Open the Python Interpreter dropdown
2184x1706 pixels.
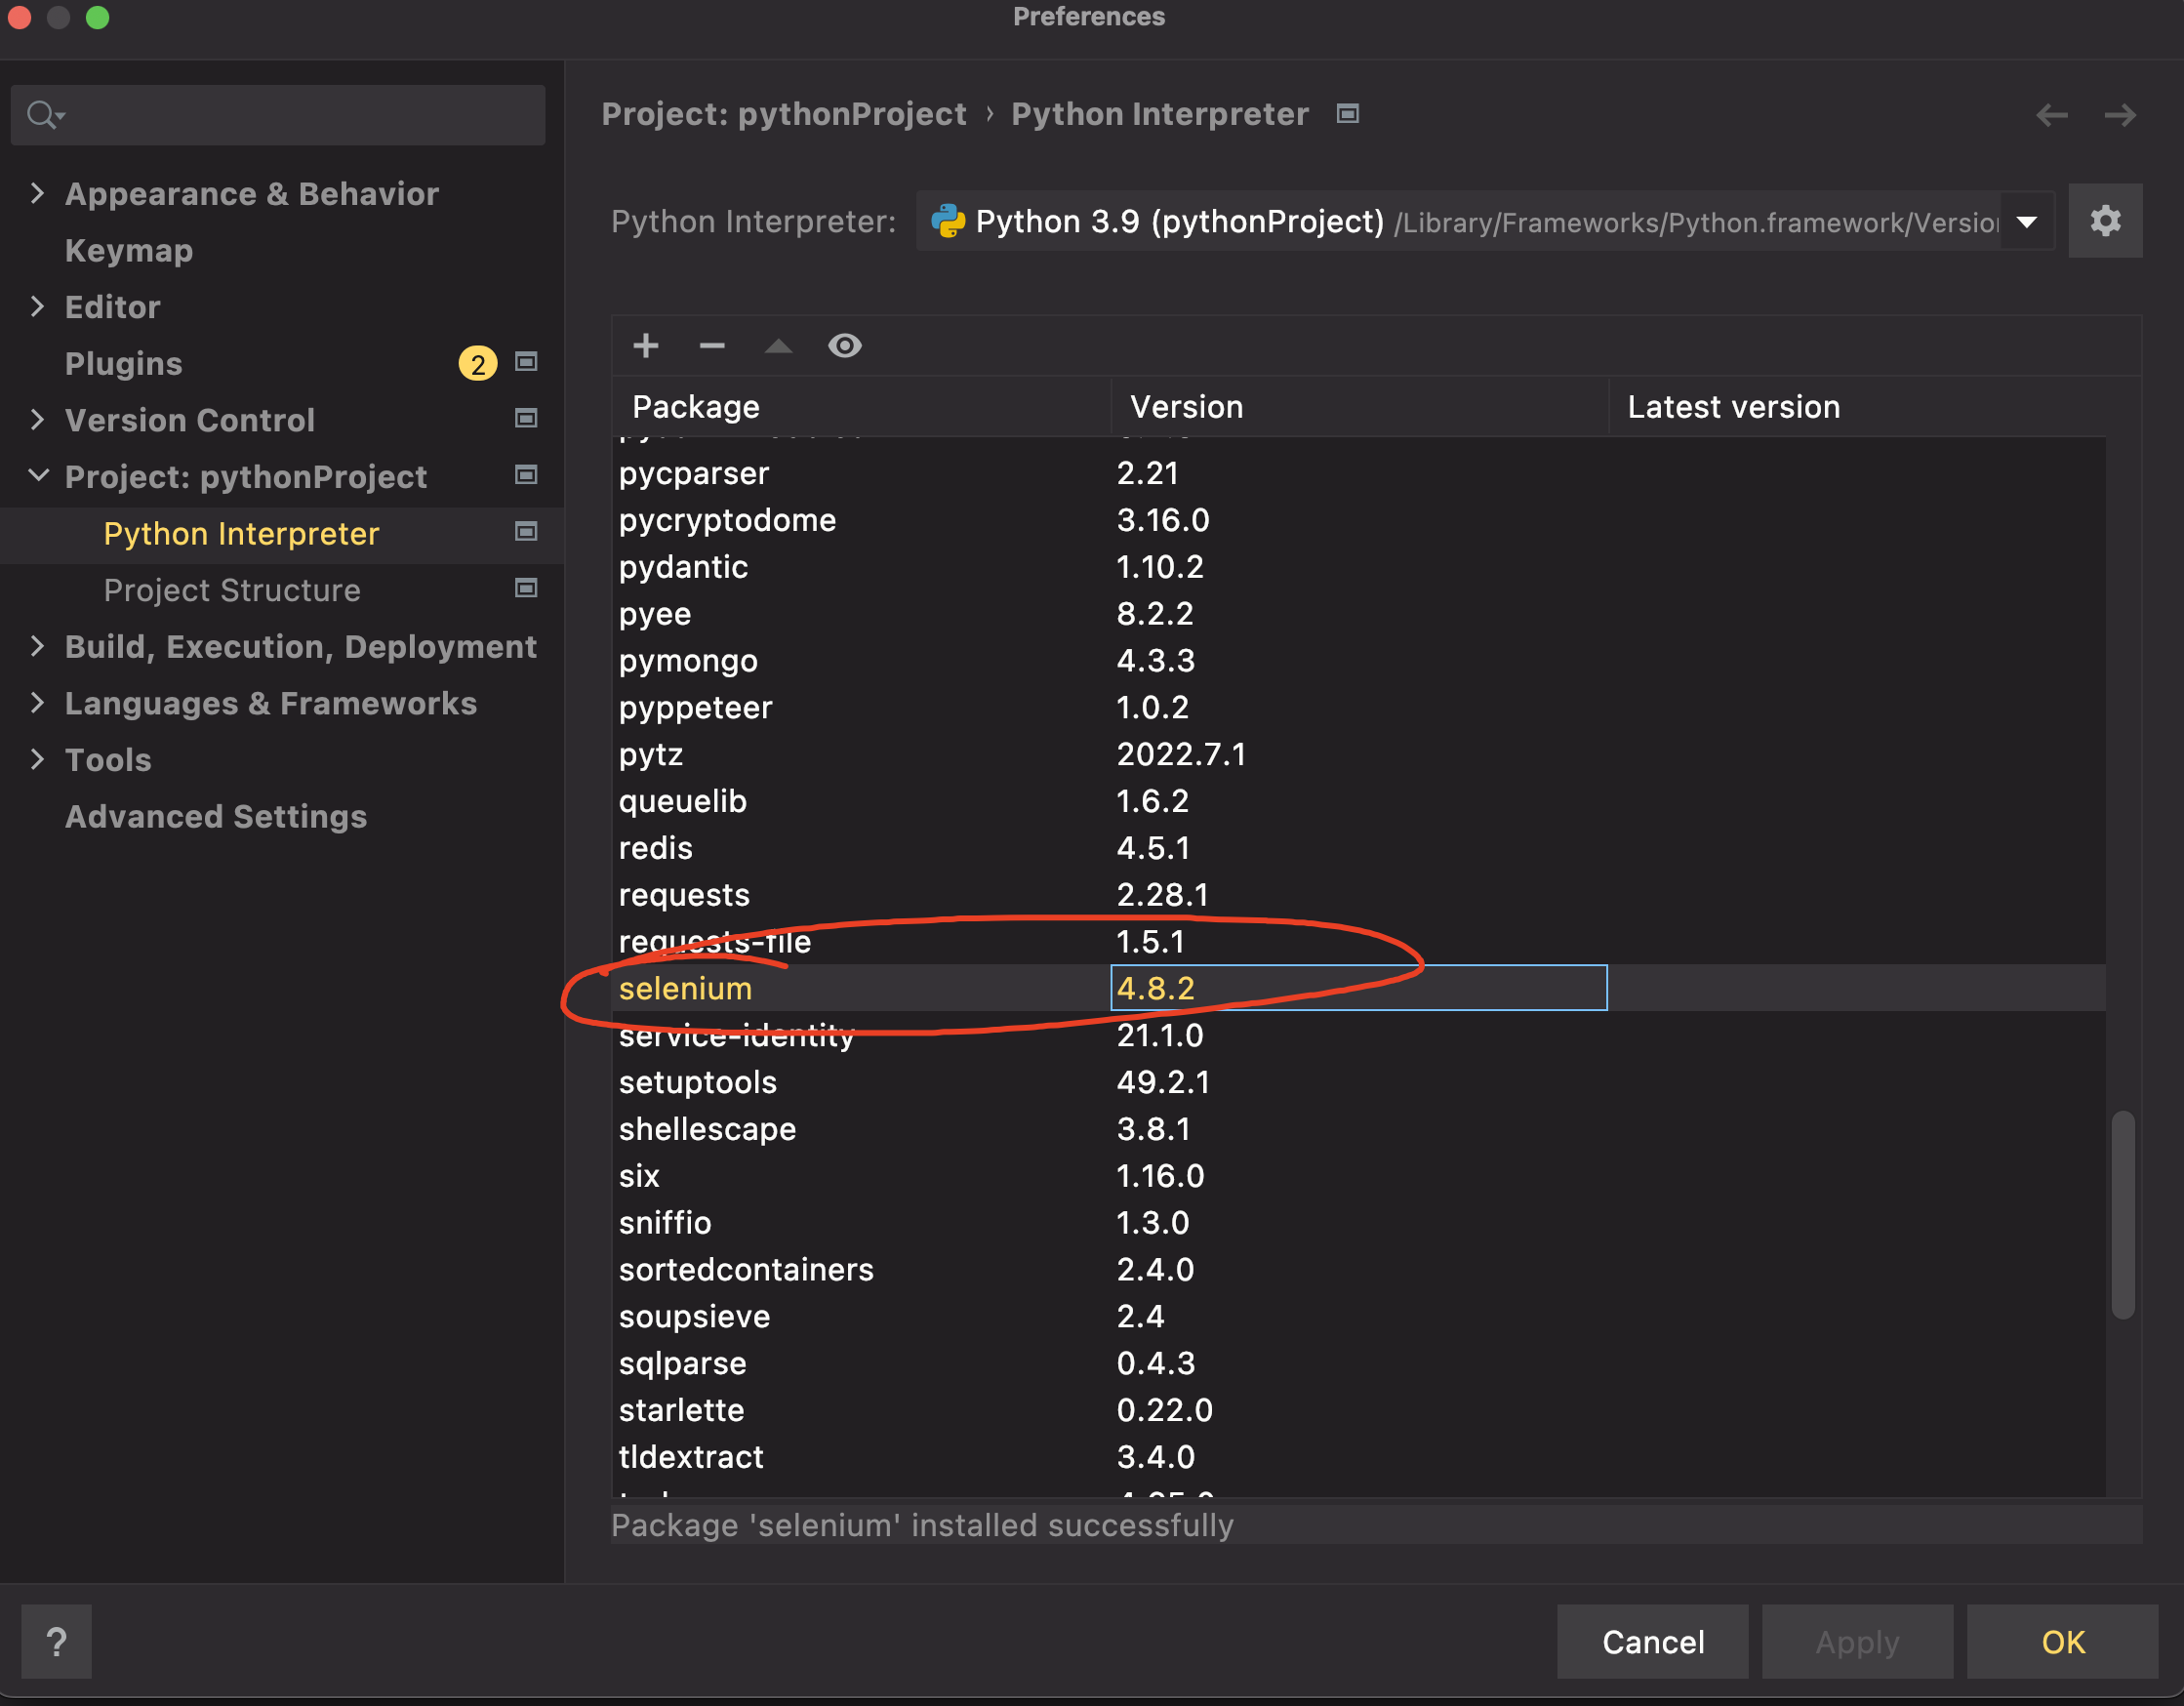pos(2026,221)
